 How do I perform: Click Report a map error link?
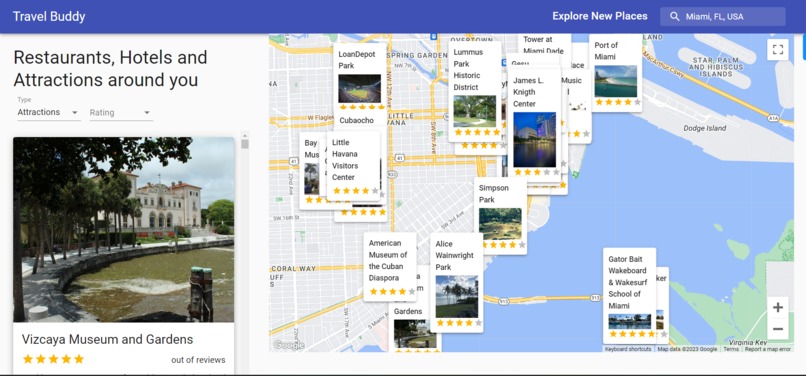(767, 349)
